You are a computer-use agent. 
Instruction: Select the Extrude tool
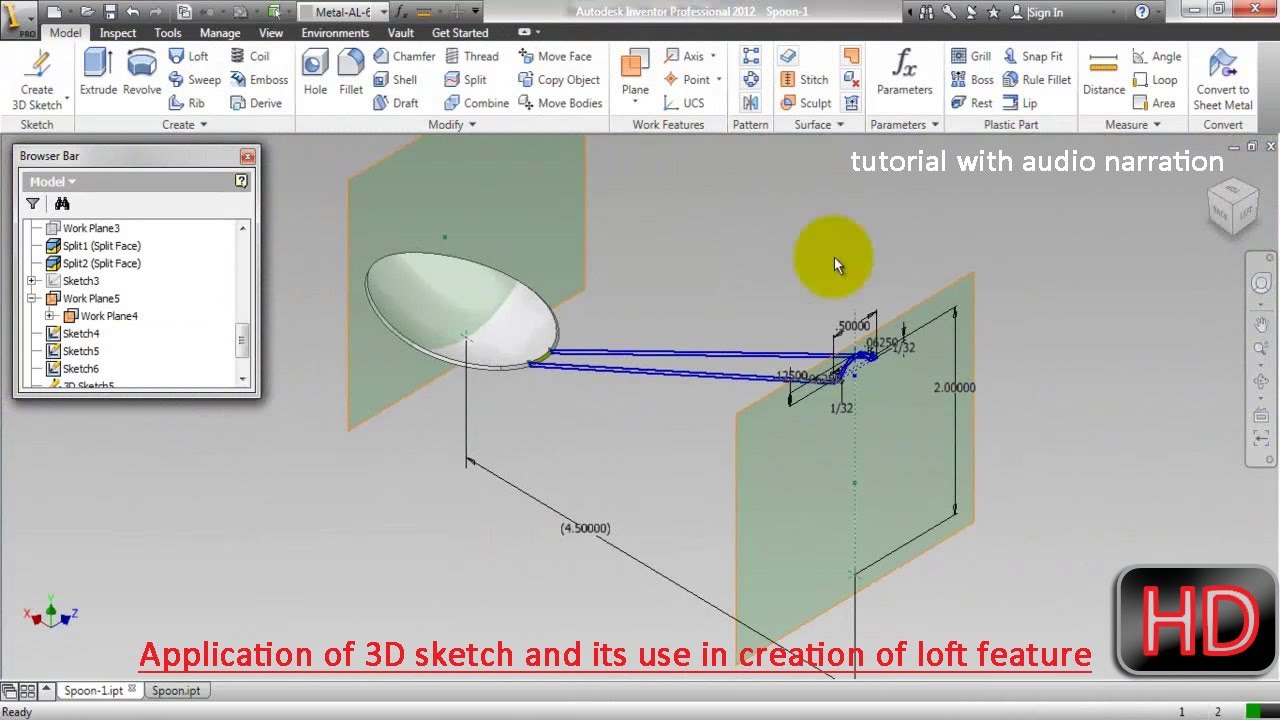coord(97,70)
